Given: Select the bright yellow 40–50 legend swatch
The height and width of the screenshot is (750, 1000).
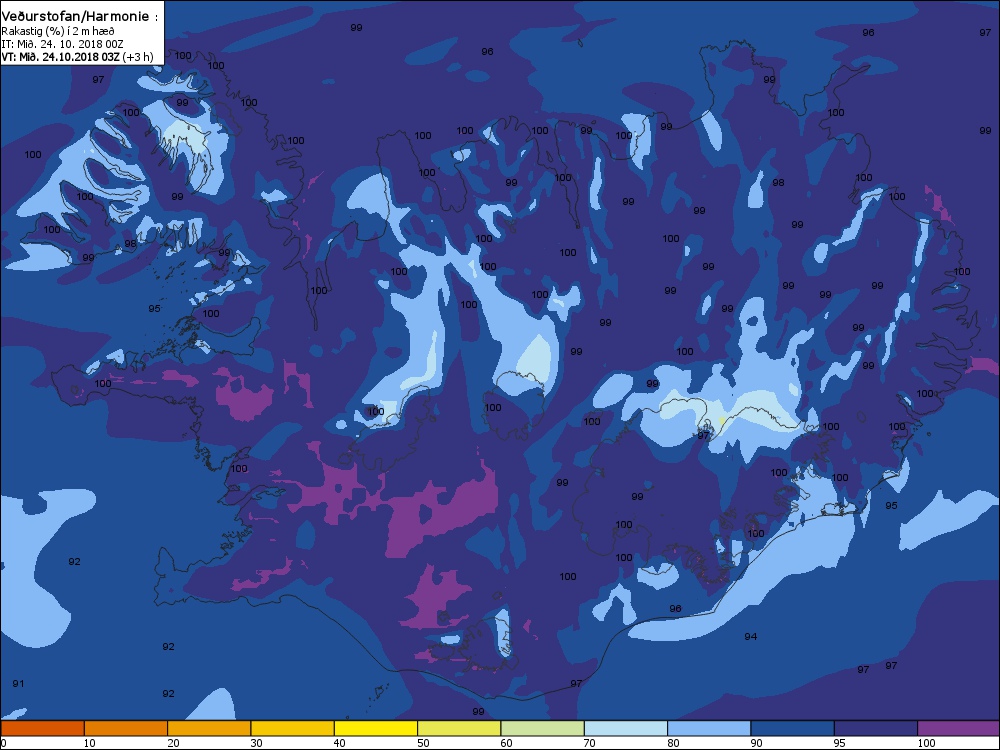Looking at the screenshot, I should pyautogui.click(x=376, y=728).
